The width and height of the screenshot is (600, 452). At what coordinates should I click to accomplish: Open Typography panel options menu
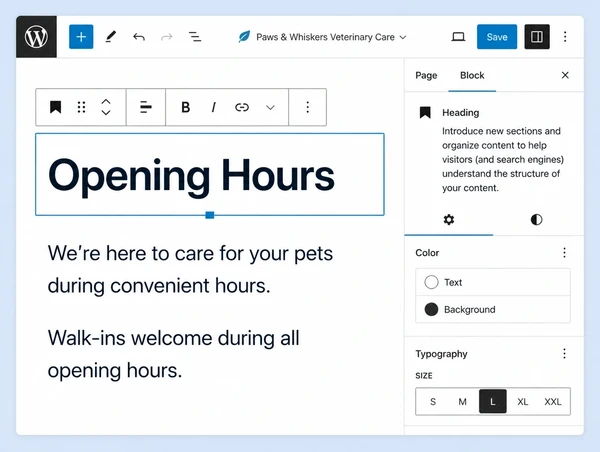pos(564,354)
